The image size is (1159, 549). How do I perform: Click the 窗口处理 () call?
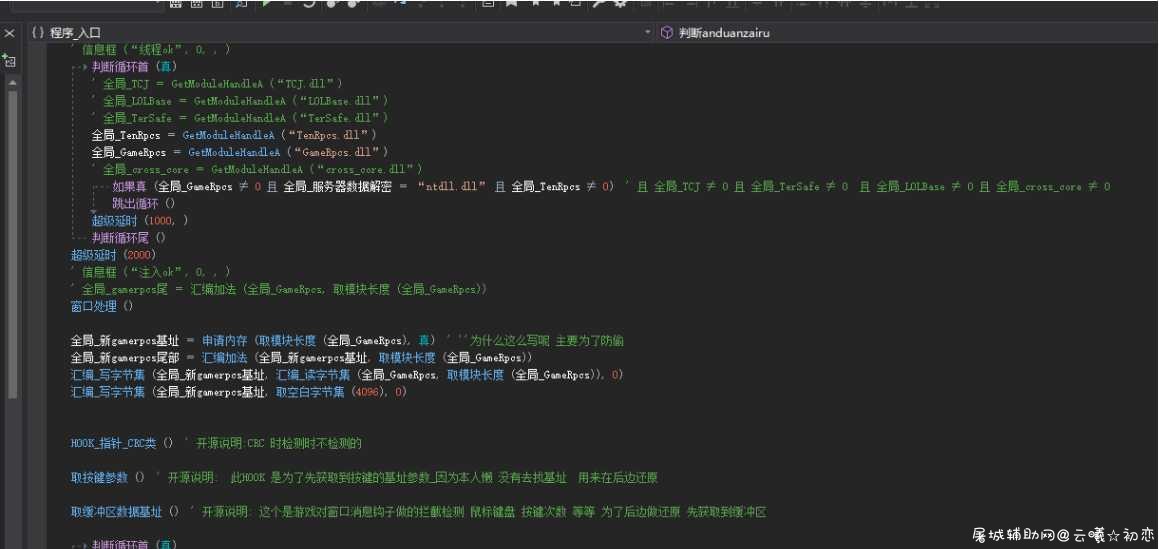(x=102, y=305)
